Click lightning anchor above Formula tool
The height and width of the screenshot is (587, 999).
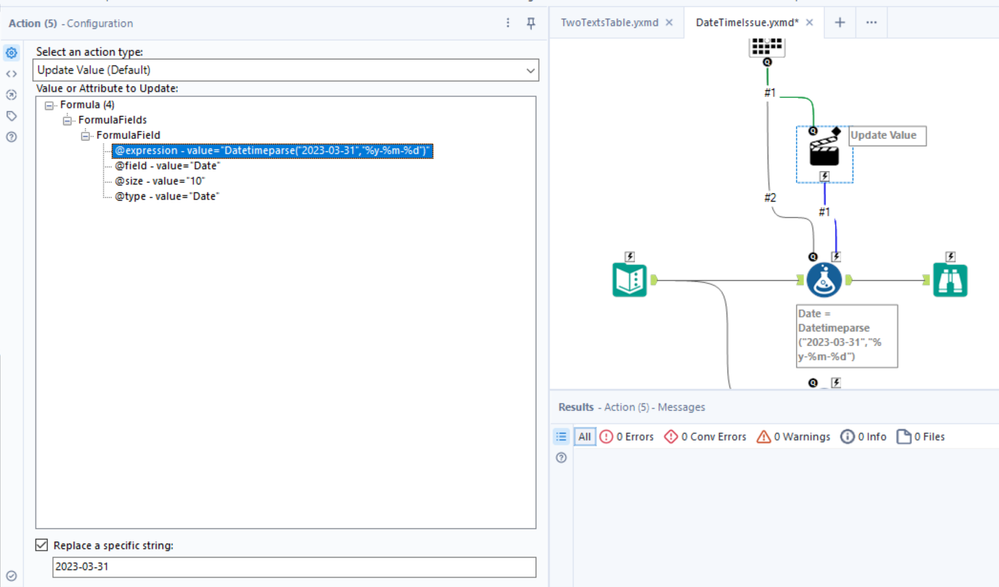point(836,256)
